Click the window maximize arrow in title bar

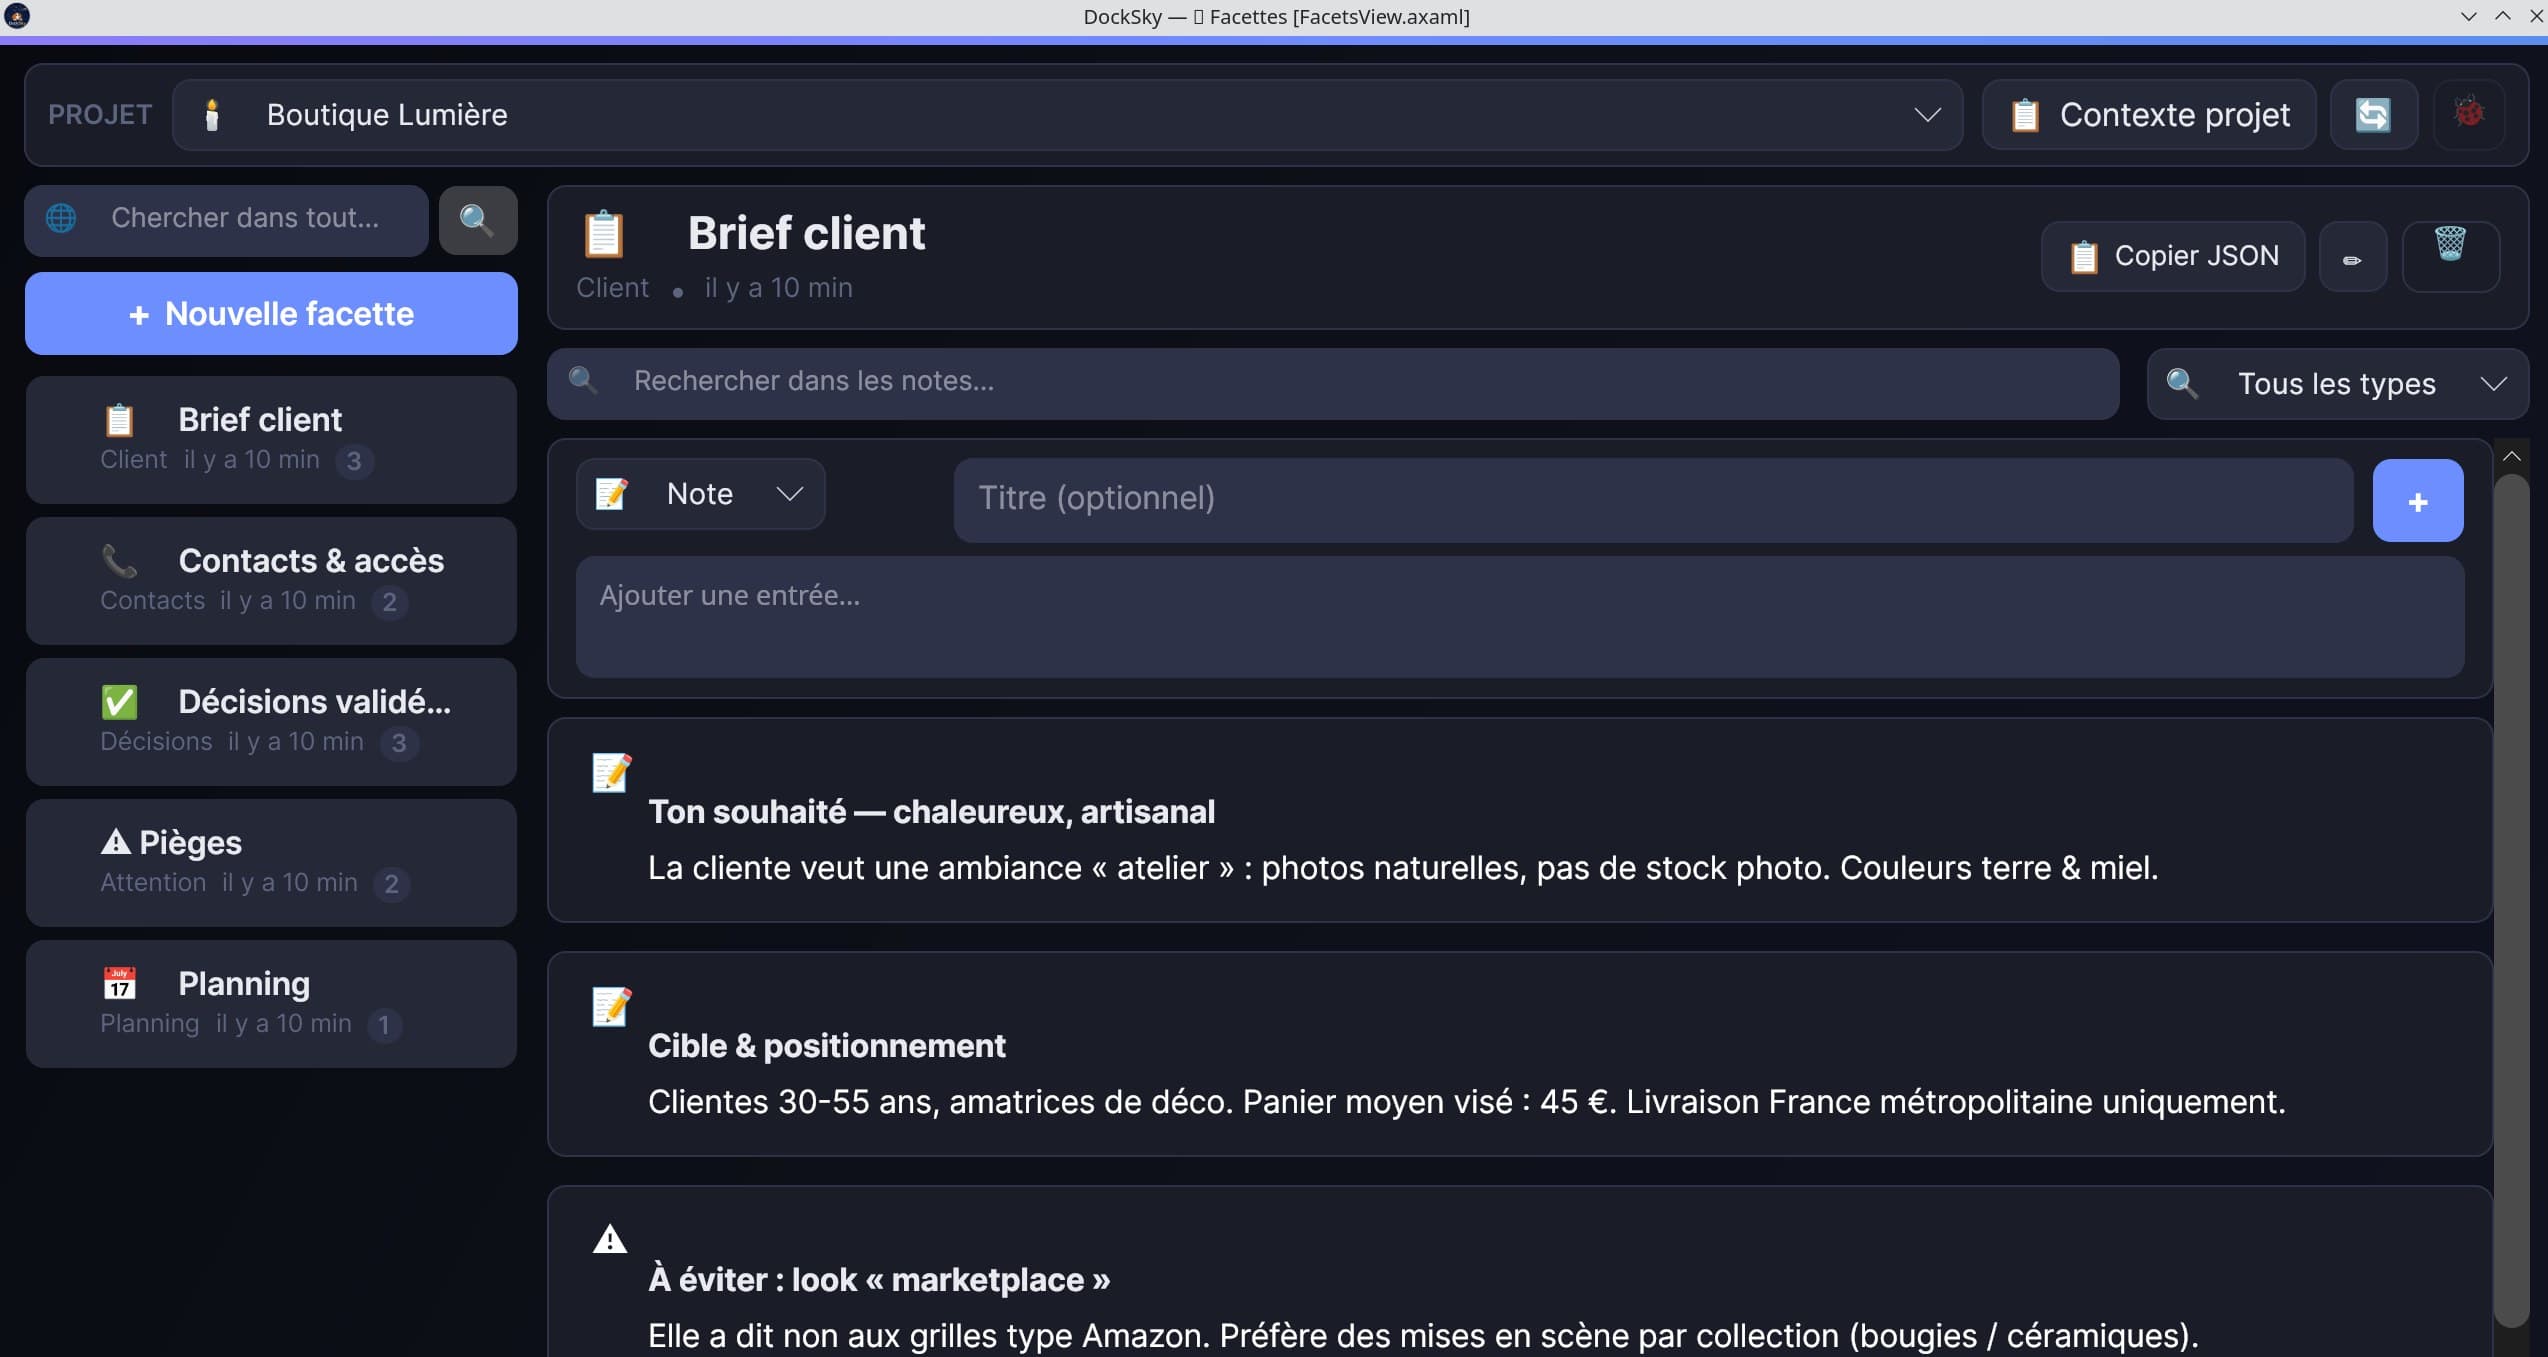click(2502, 16)
